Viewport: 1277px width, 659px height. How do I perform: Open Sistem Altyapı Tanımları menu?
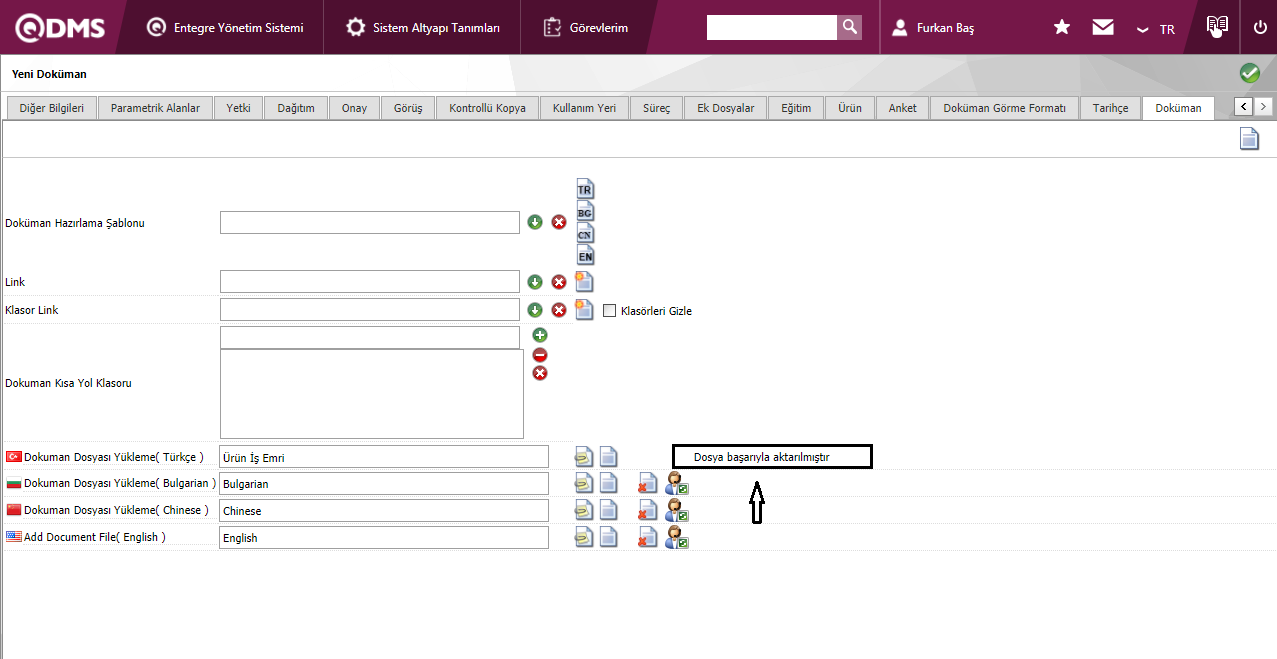pos(423,28)
